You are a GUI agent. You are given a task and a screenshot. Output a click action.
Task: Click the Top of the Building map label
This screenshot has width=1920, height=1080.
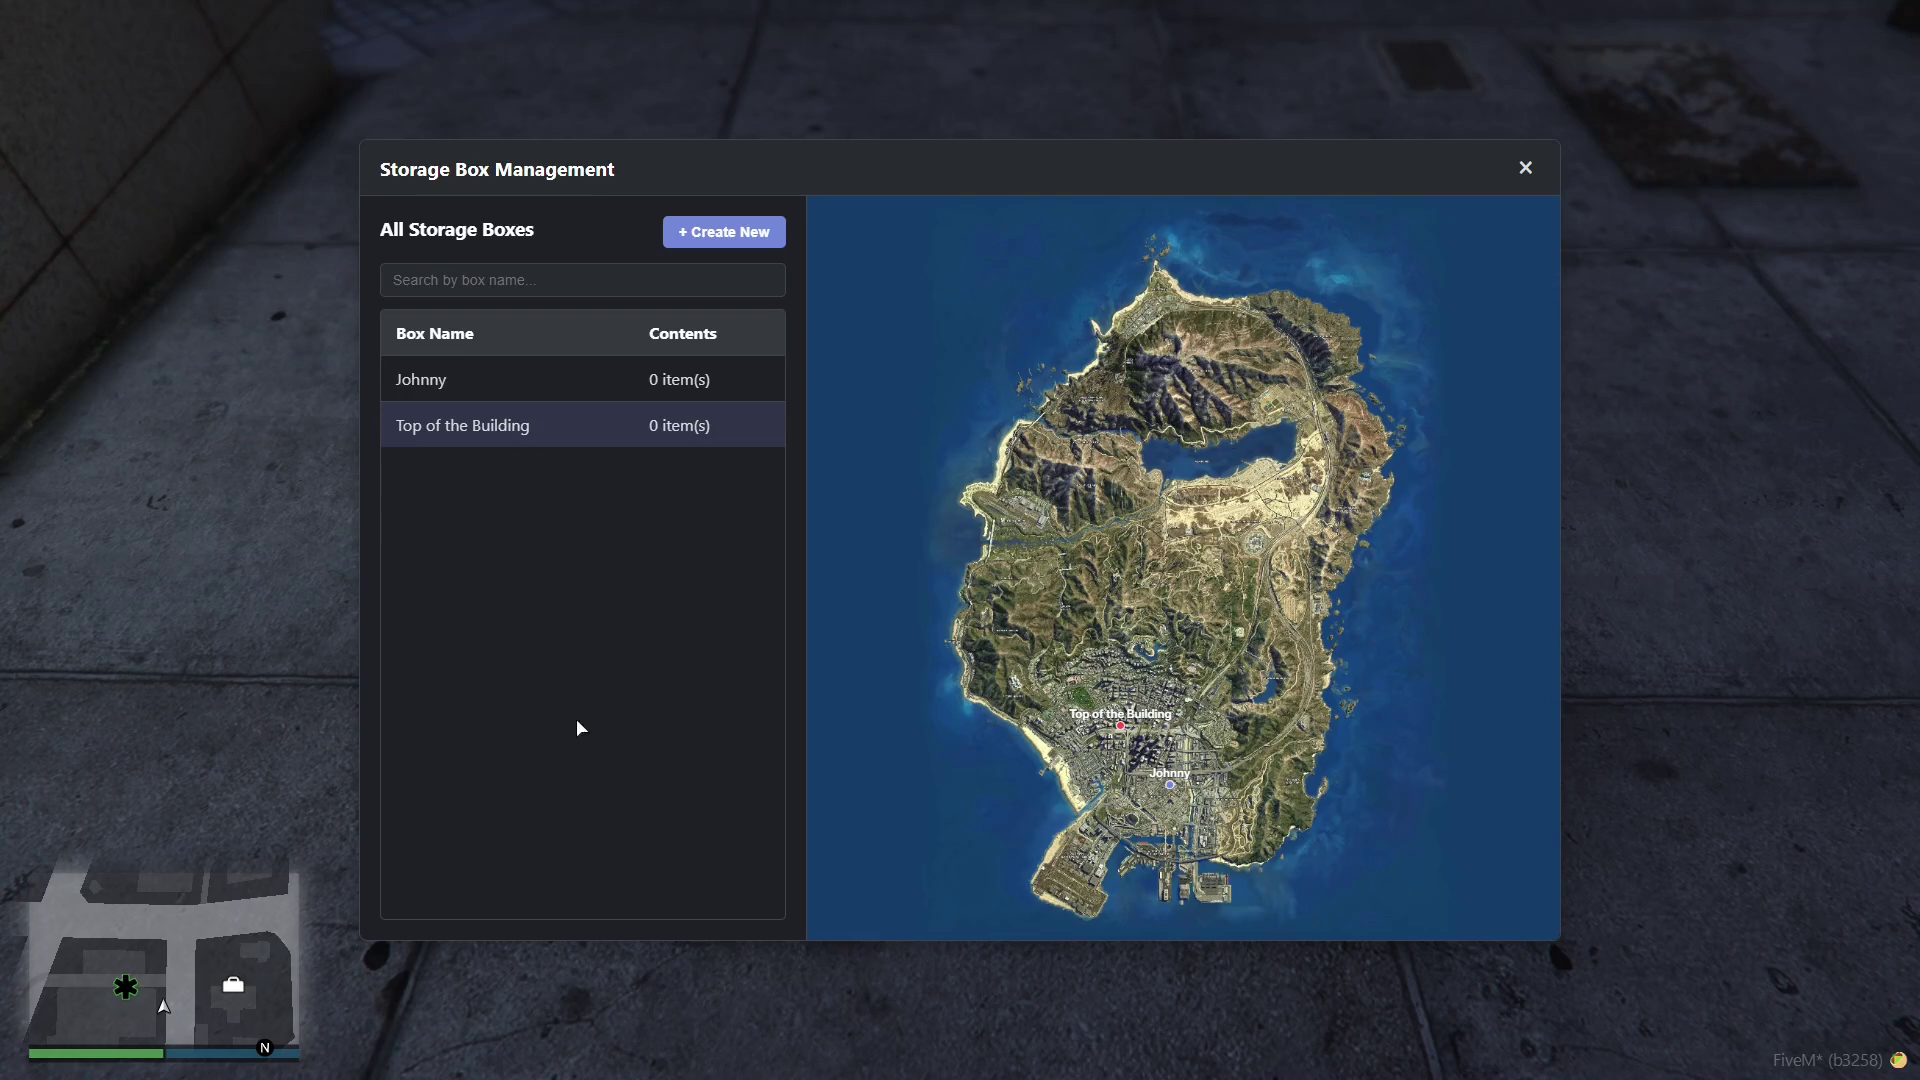tap(1120, 714)
